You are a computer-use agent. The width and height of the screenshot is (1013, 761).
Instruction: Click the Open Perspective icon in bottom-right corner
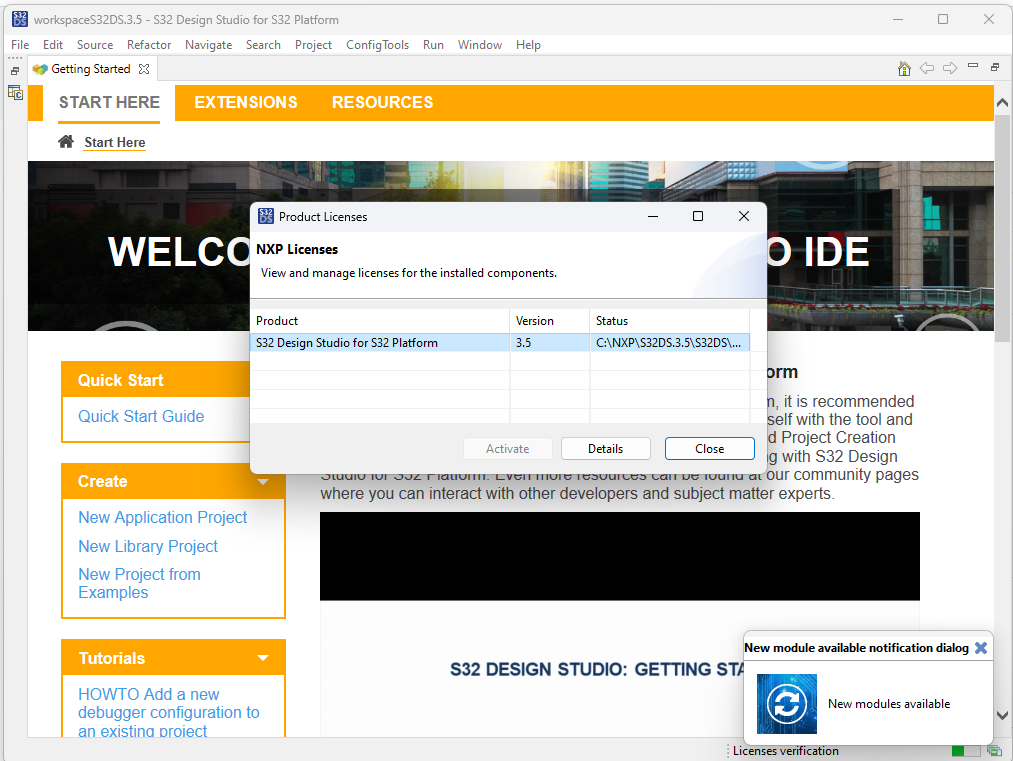point(994,750)
